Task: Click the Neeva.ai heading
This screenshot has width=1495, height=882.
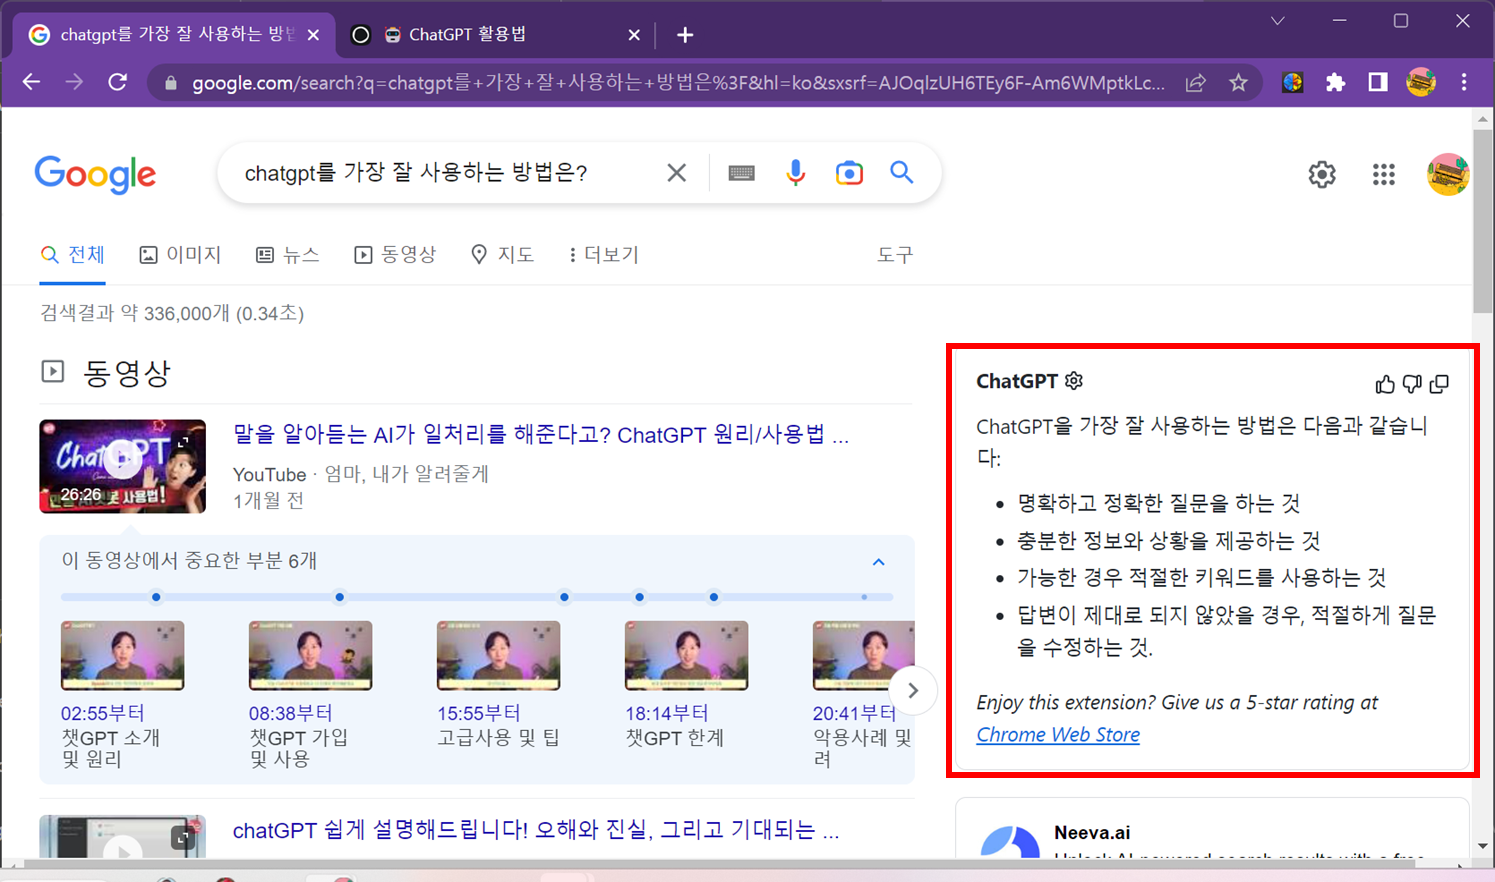Action: [1092, 832]
